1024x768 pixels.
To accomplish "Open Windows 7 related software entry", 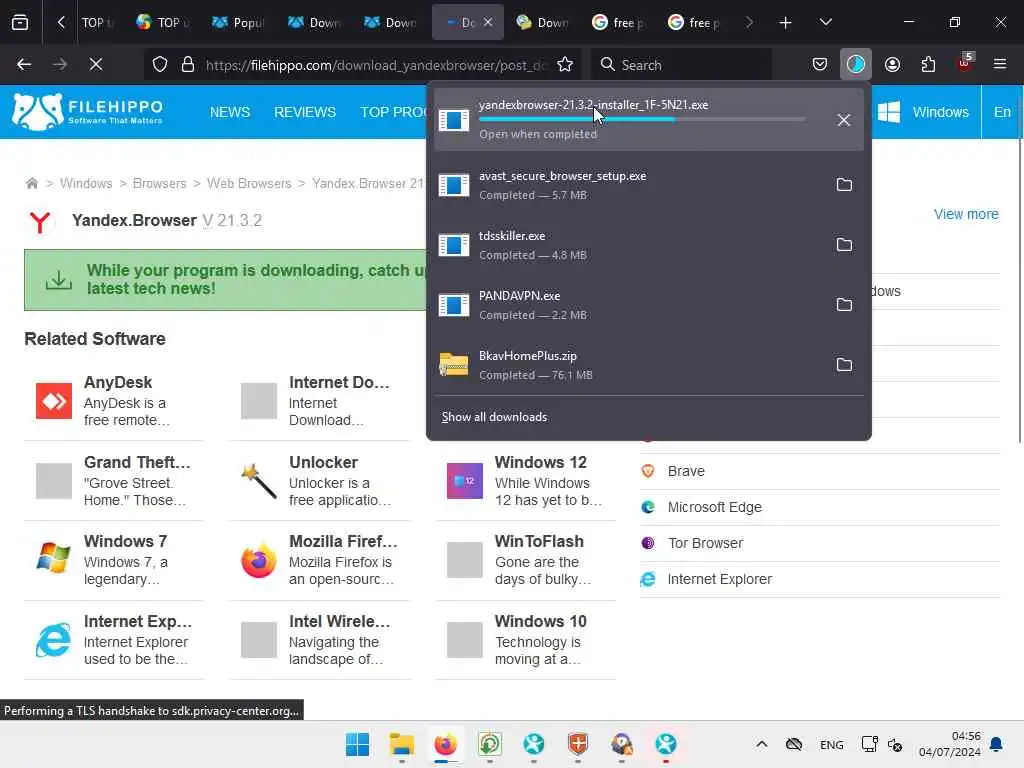I will [x=114, y=560].
